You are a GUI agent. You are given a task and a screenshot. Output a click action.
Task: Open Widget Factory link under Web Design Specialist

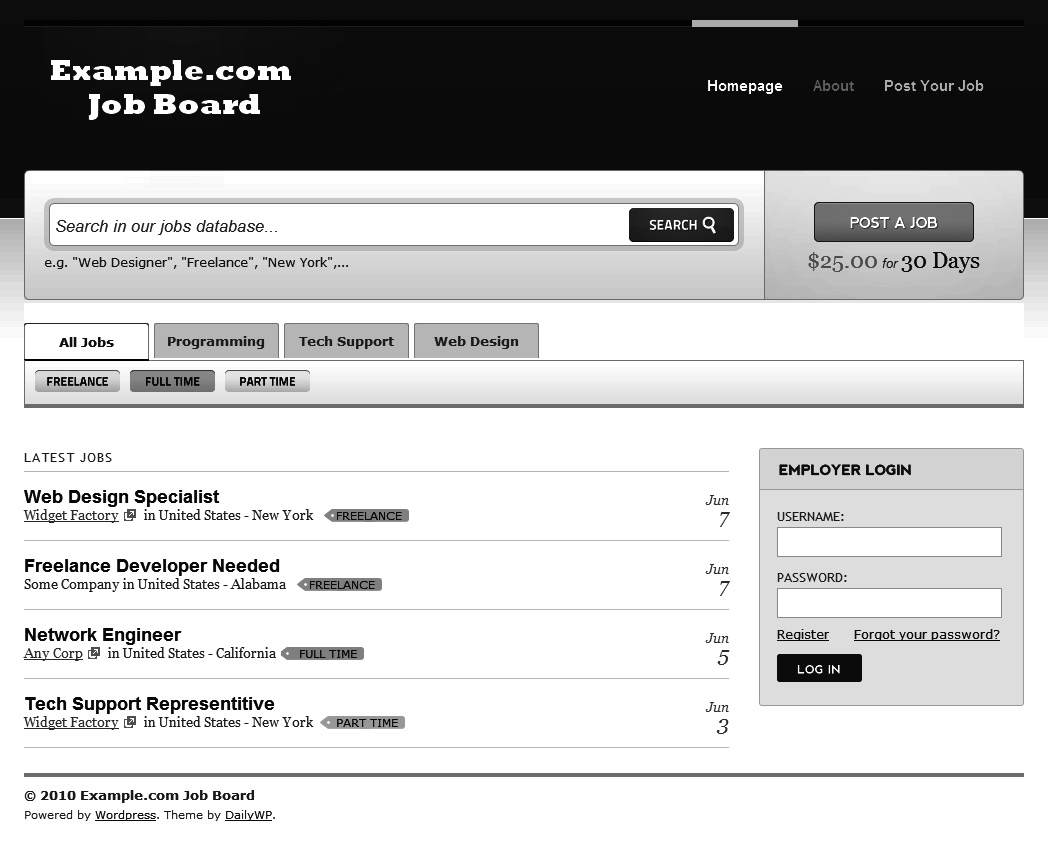click(x=71, y=515)
